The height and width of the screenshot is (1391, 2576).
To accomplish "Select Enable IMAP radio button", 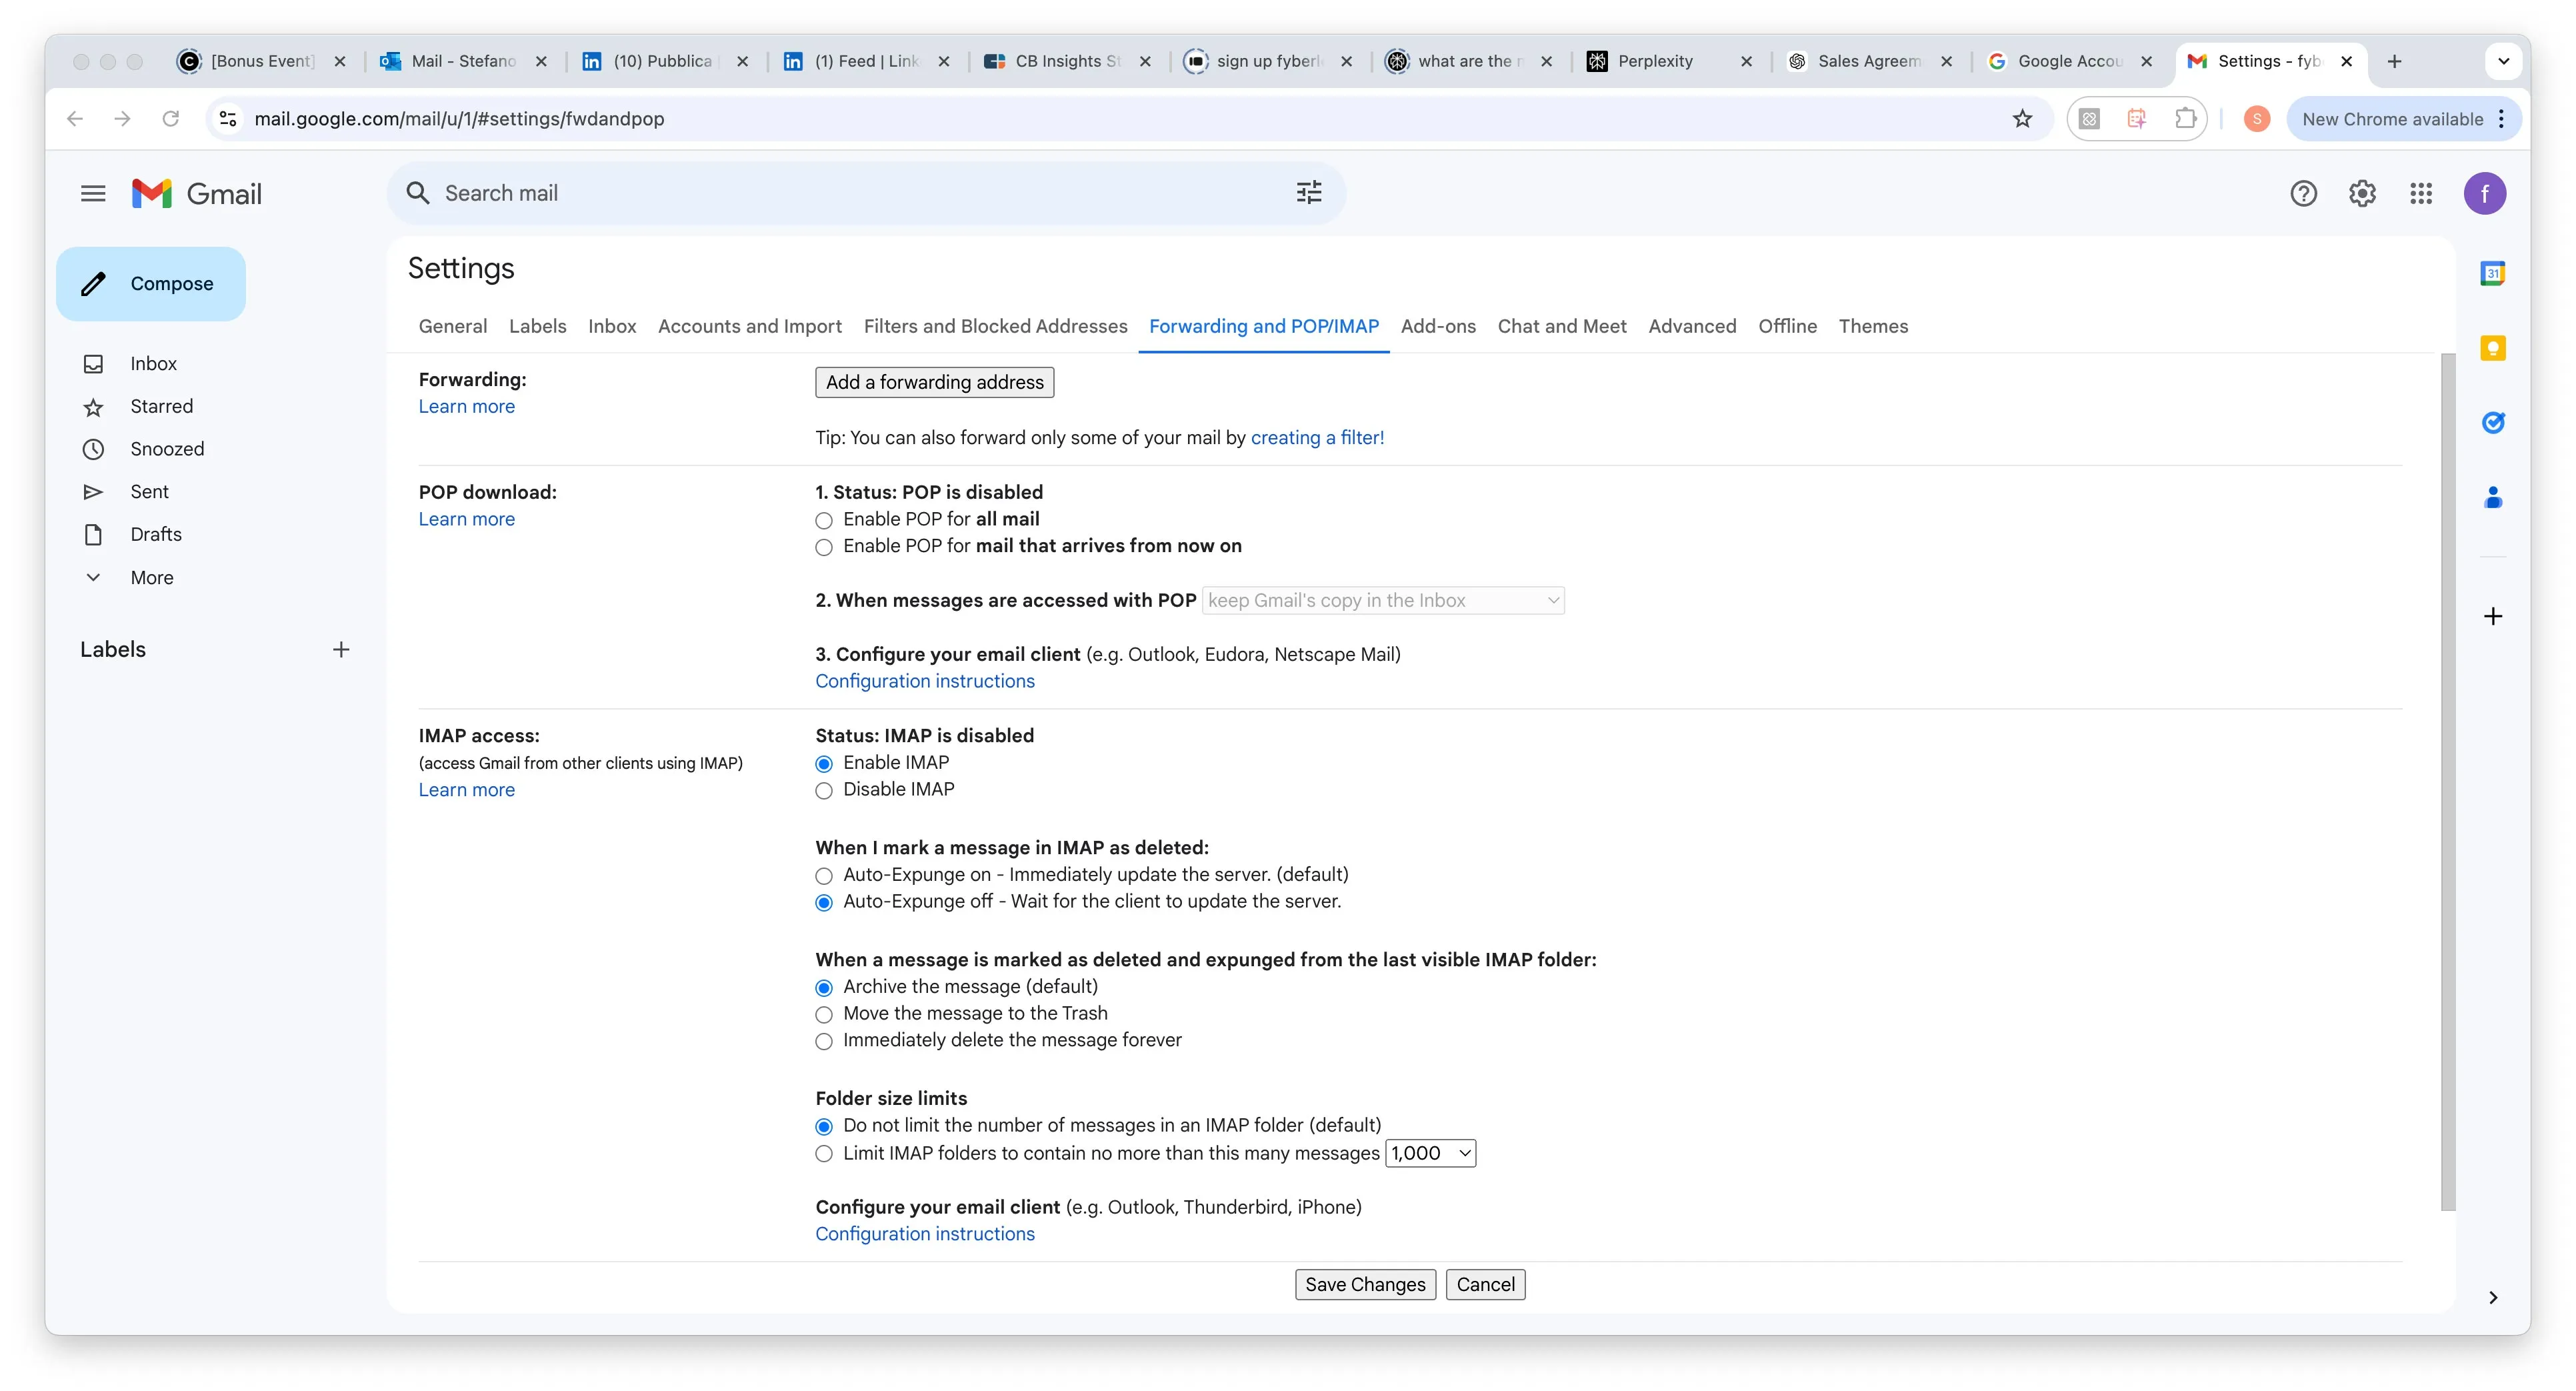I will click(x=824, y=764).
